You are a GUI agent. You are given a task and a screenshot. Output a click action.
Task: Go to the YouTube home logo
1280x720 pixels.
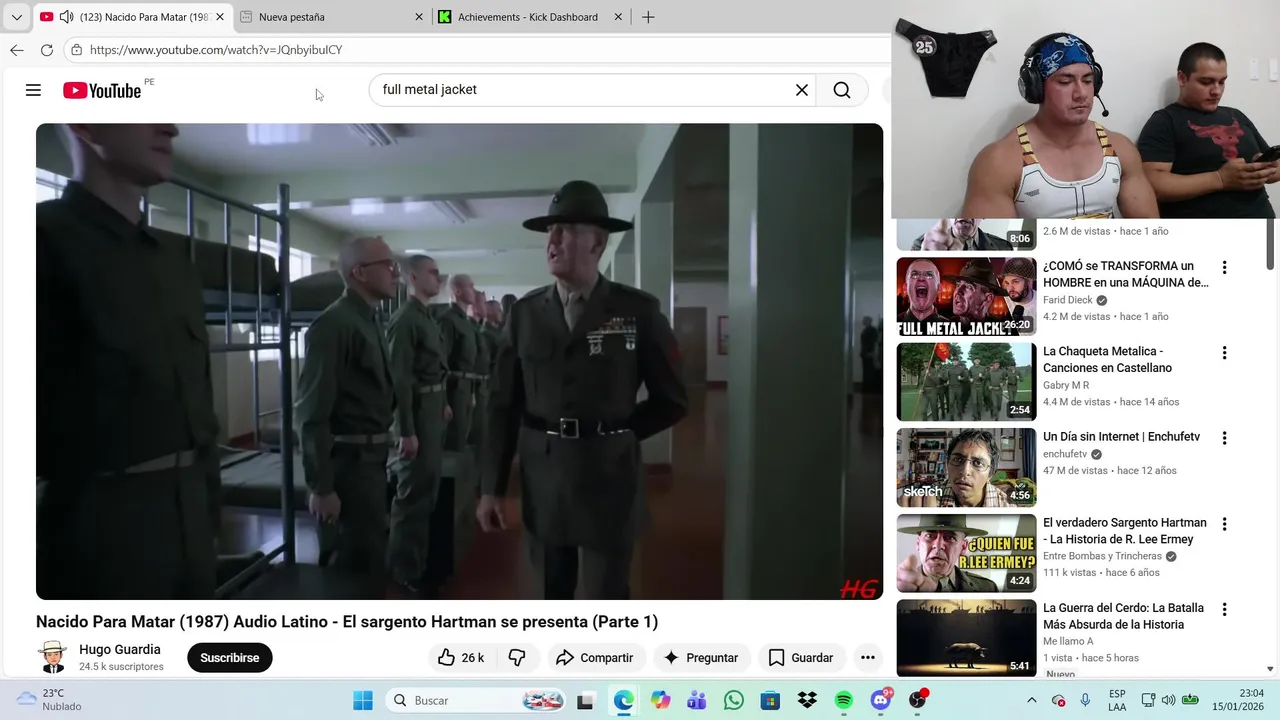point(102,90)
